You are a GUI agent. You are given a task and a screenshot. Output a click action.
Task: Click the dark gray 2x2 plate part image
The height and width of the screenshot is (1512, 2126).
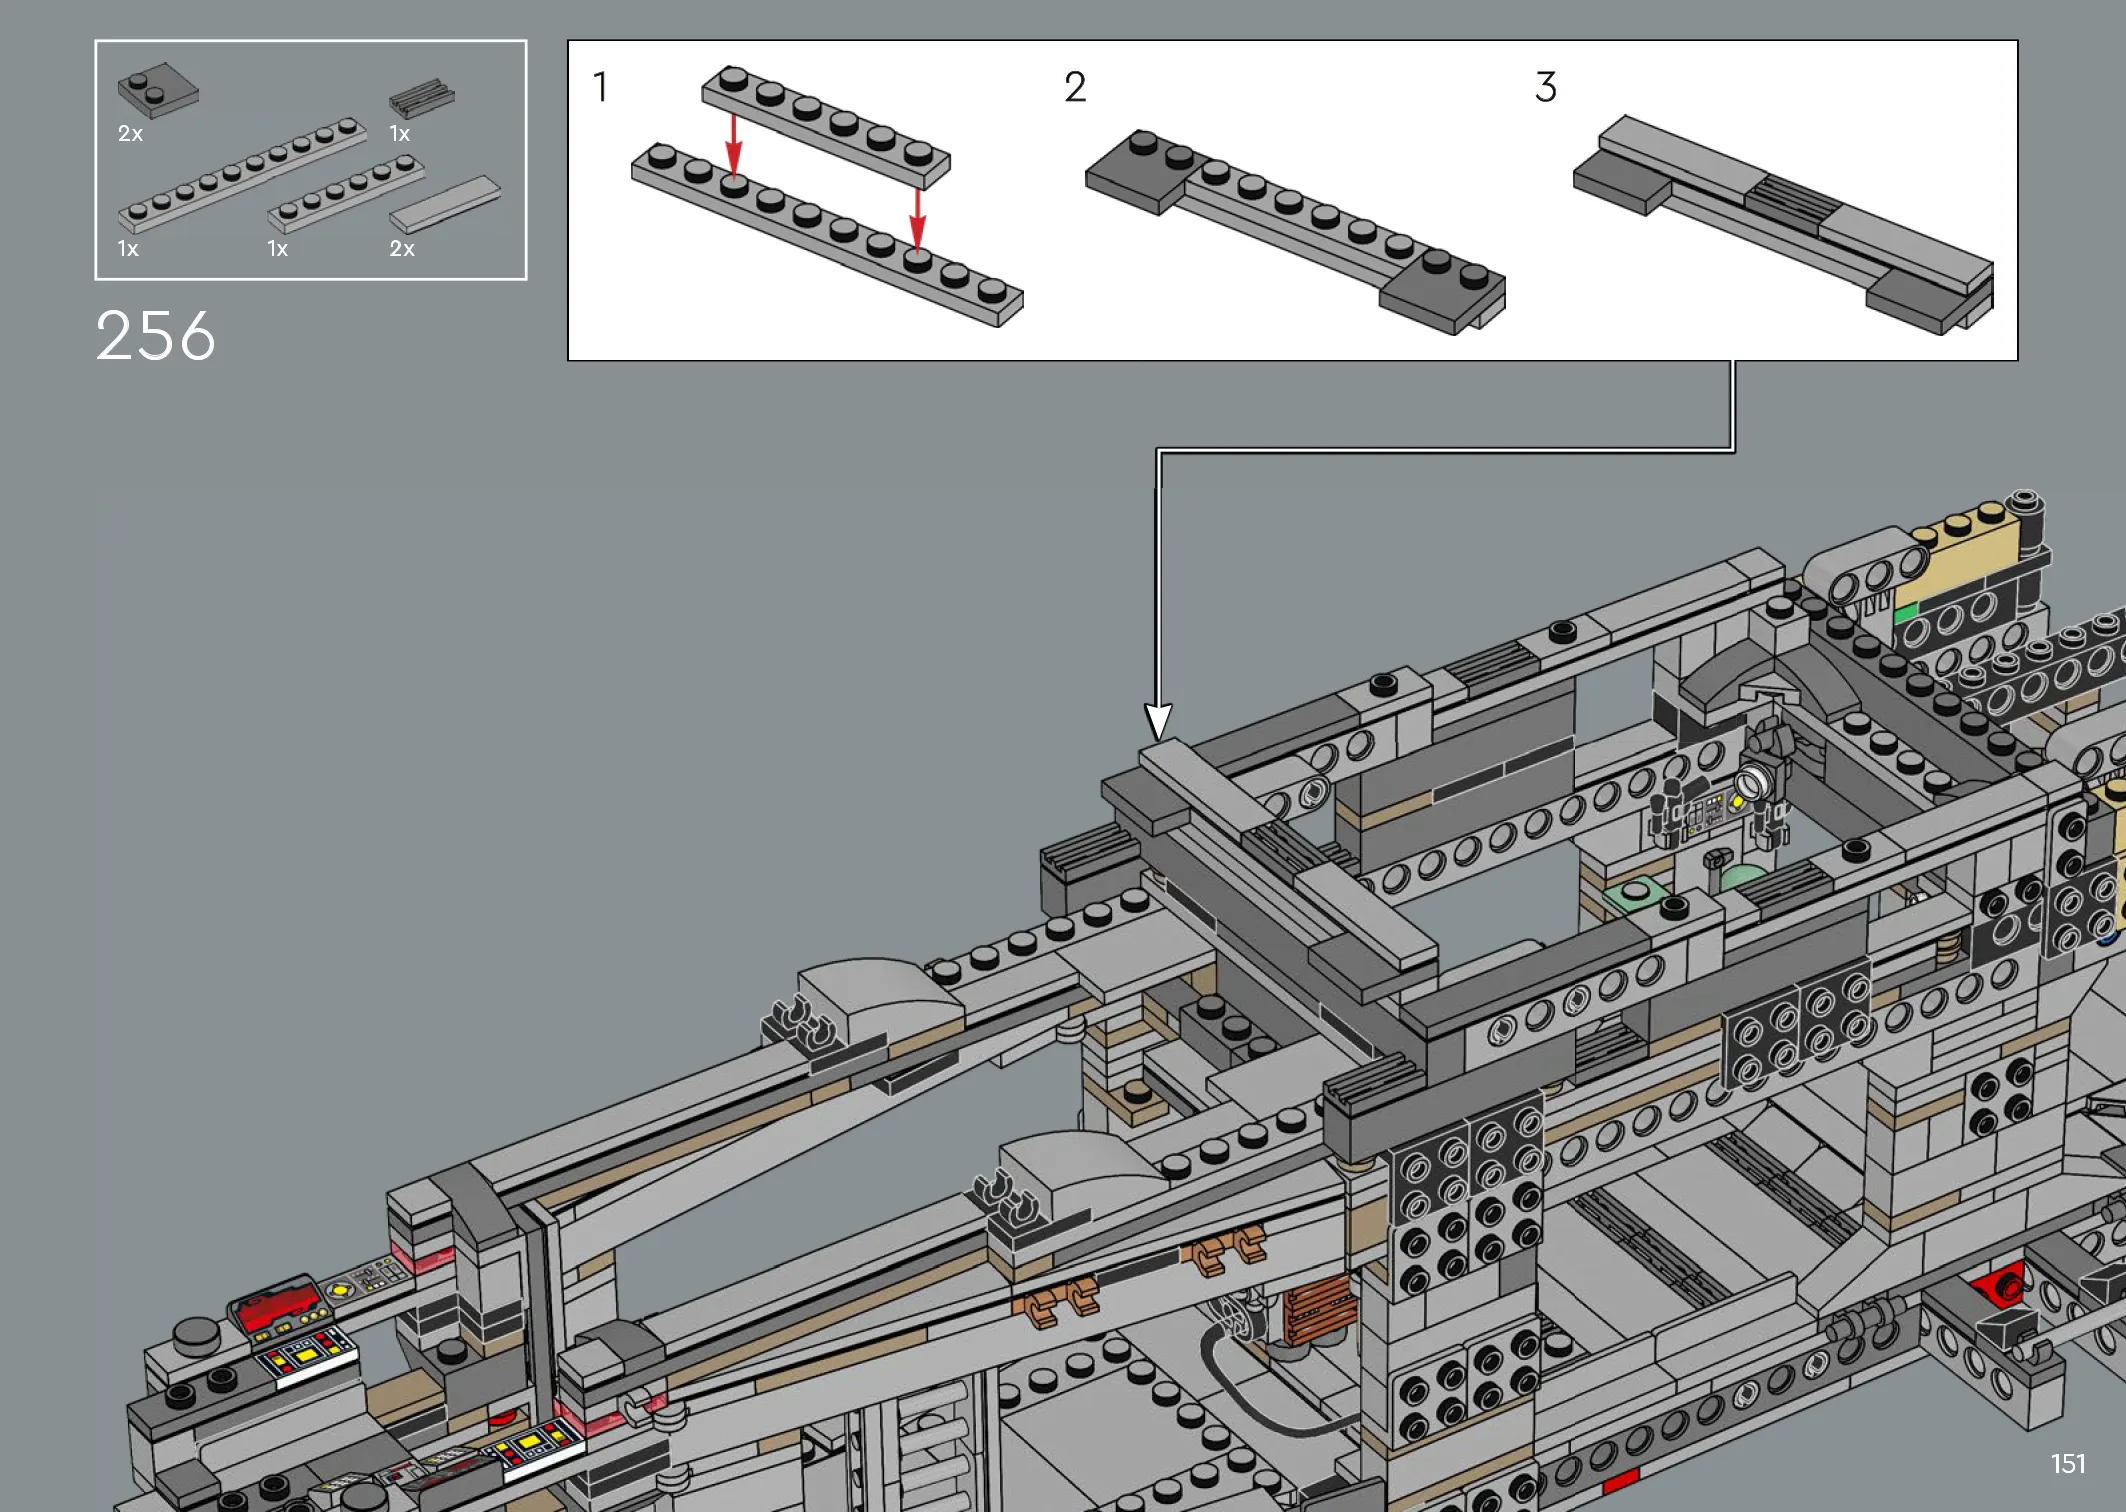(x=158, y=91)
